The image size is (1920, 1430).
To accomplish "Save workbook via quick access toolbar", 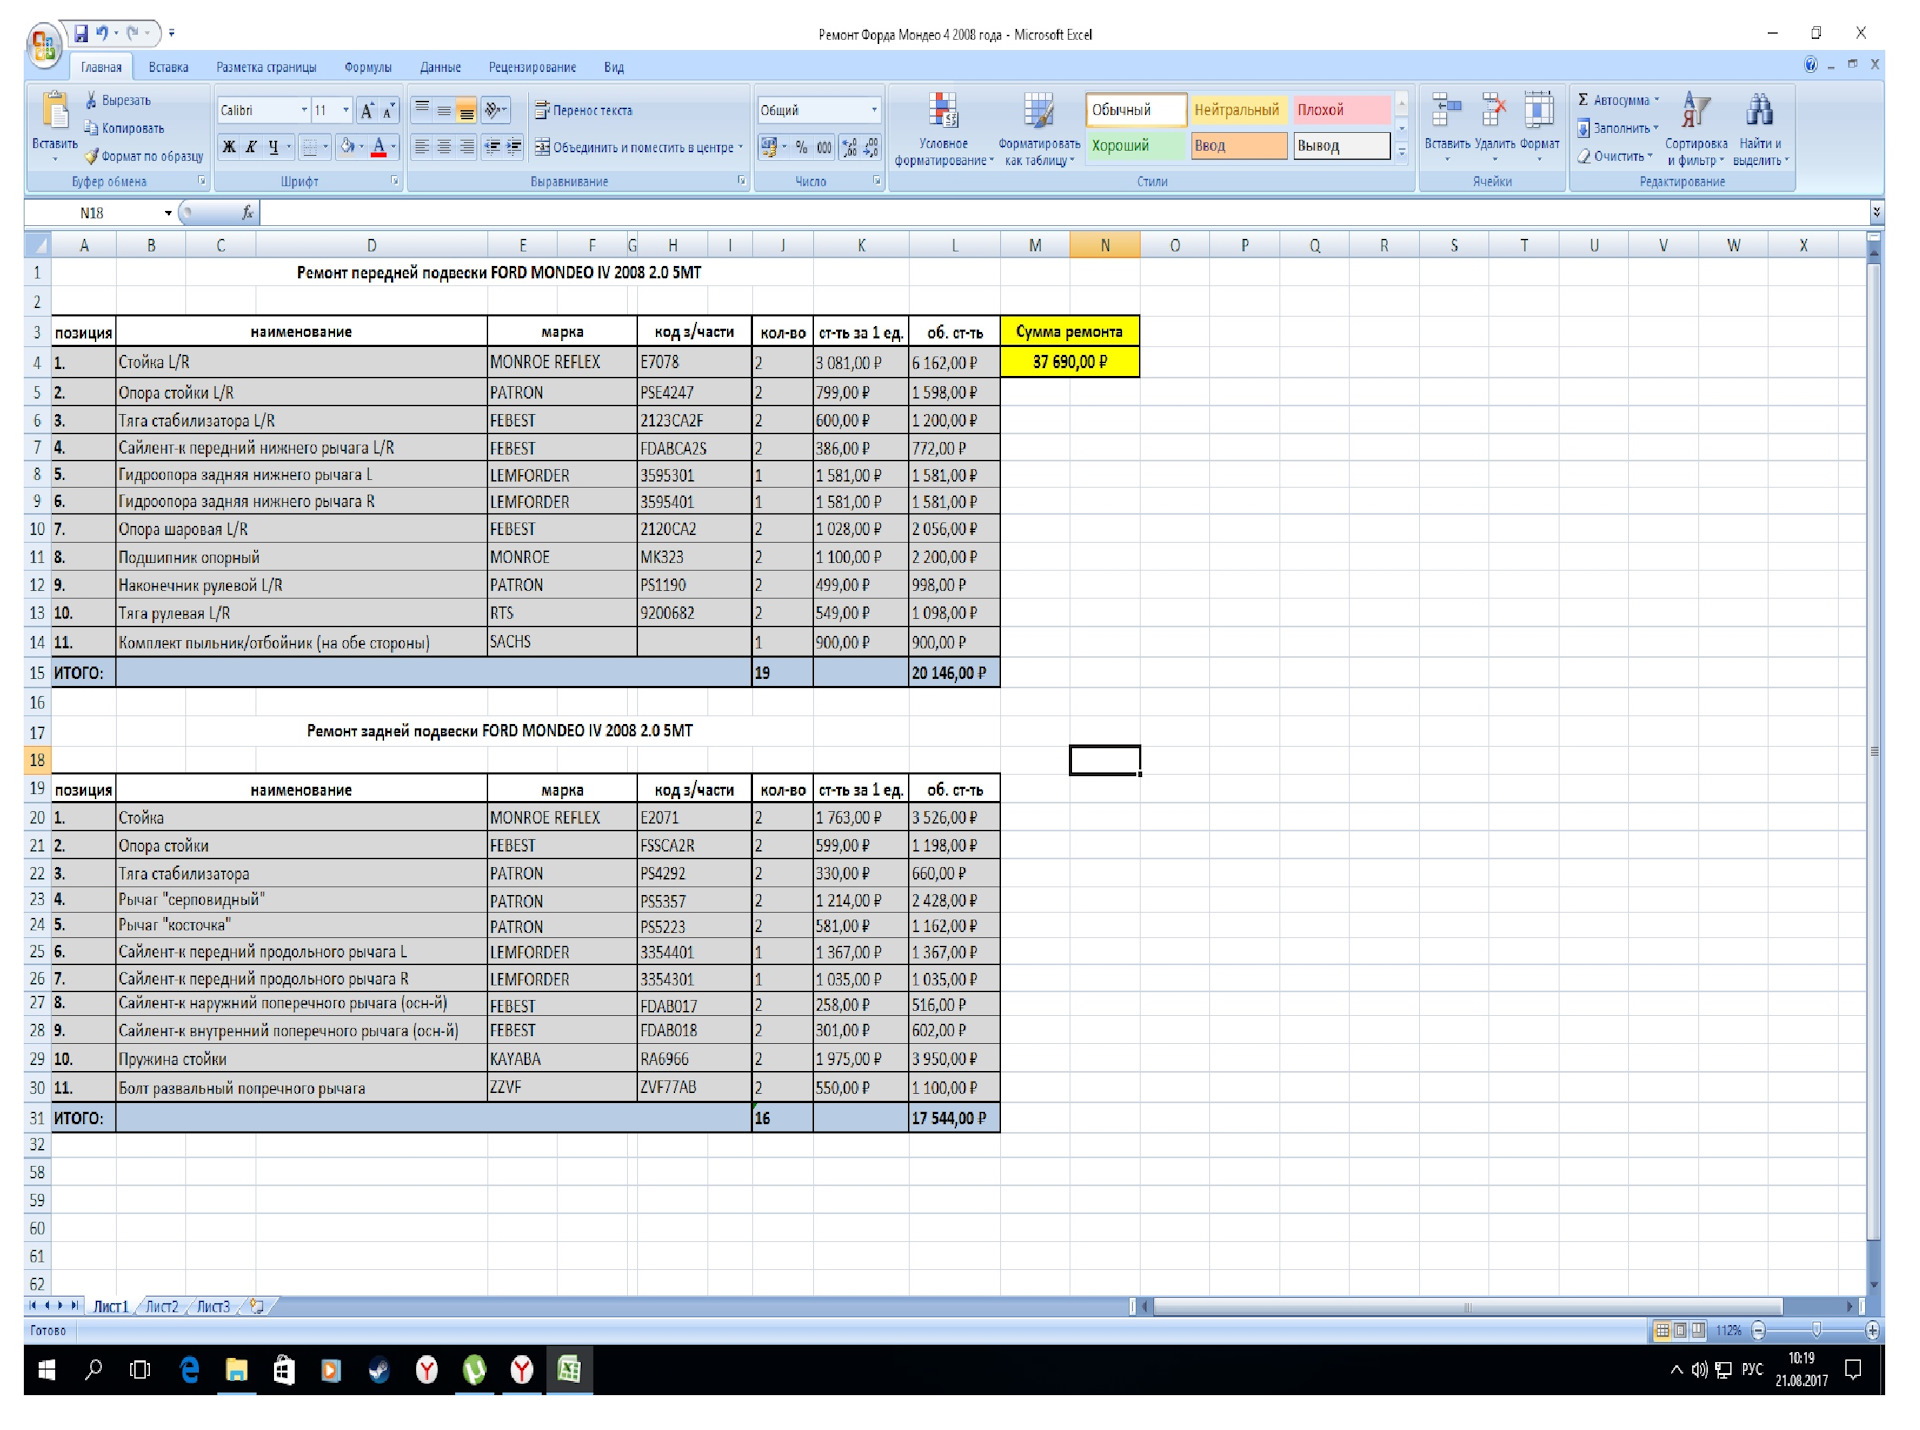I will (81, 33).
